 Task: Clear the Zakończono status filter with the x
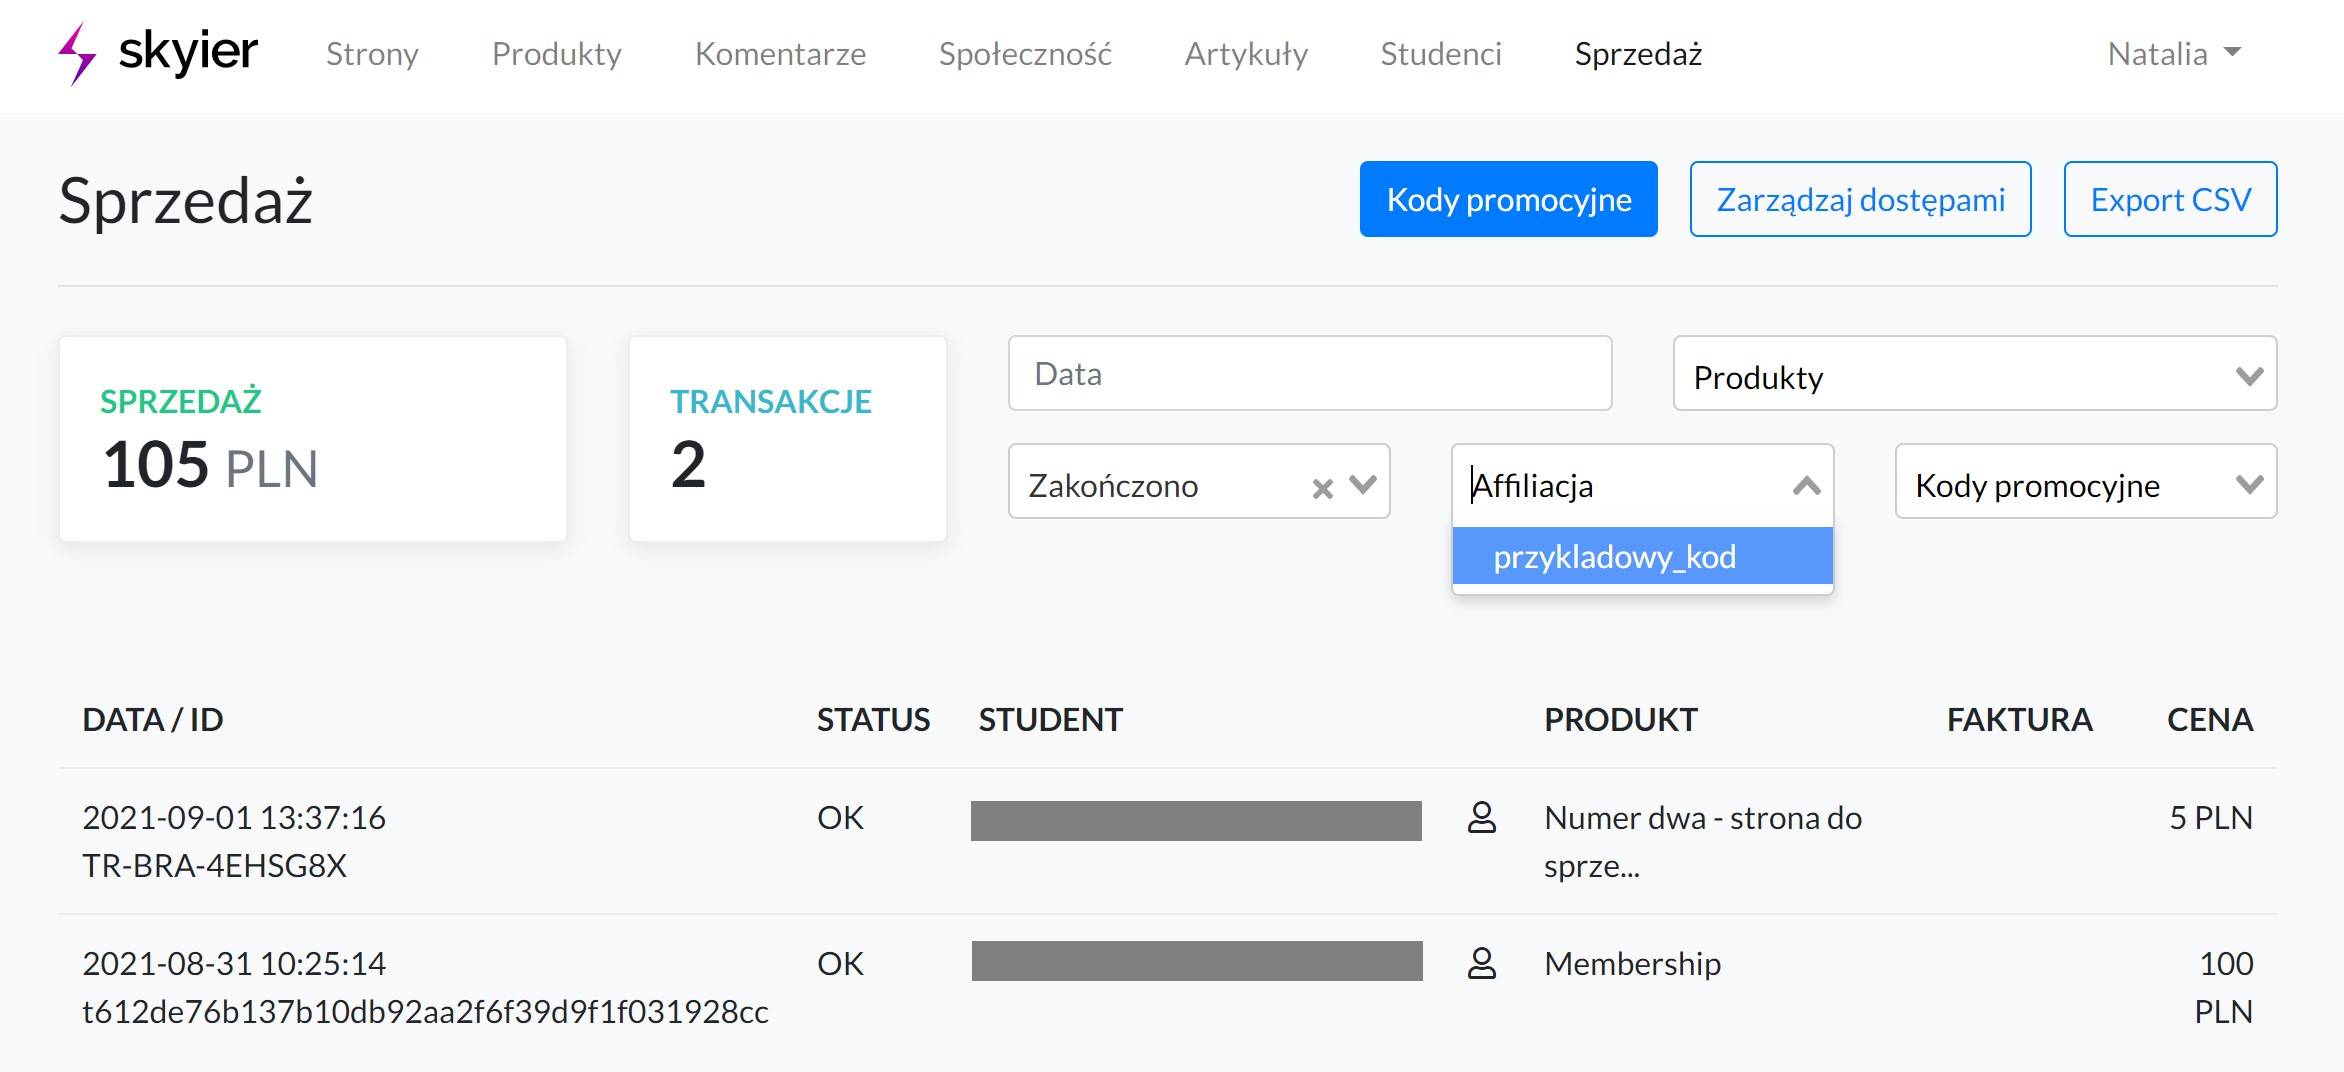click(x=1322, y=488)
